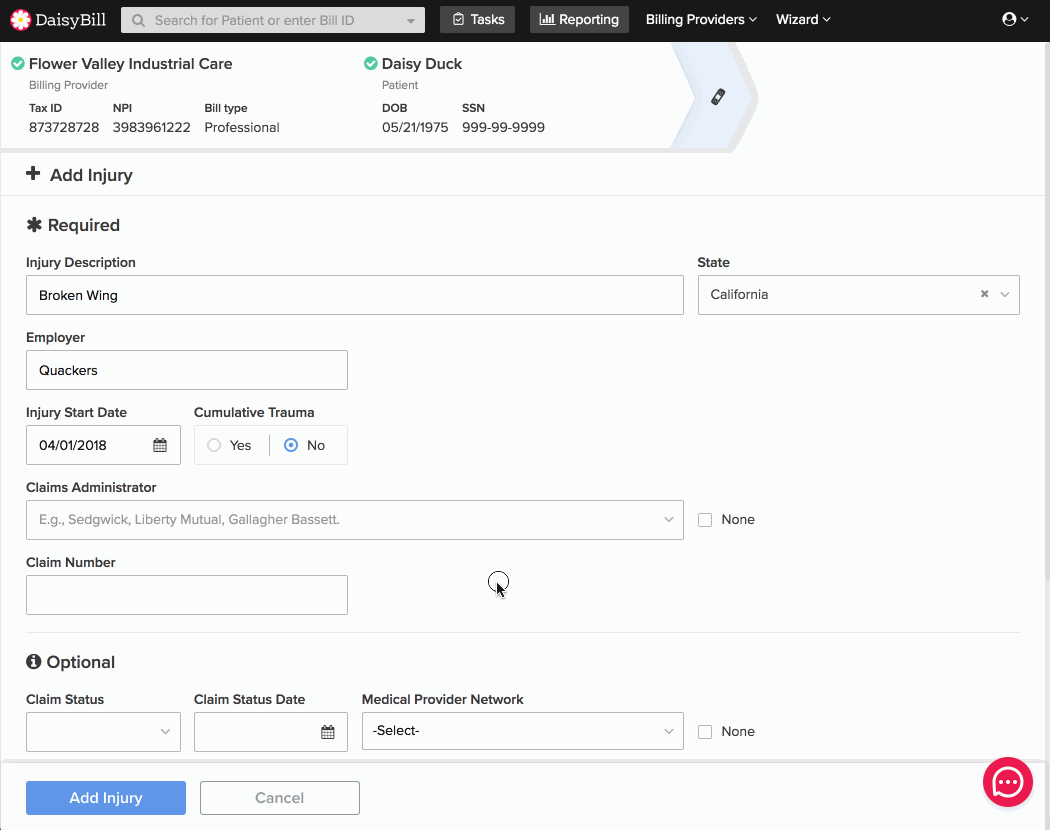The height and width of the screenshot is (830, 1050).
Task: Expand the search bar dropdown arrow
Action: click(x=410, y=21)
